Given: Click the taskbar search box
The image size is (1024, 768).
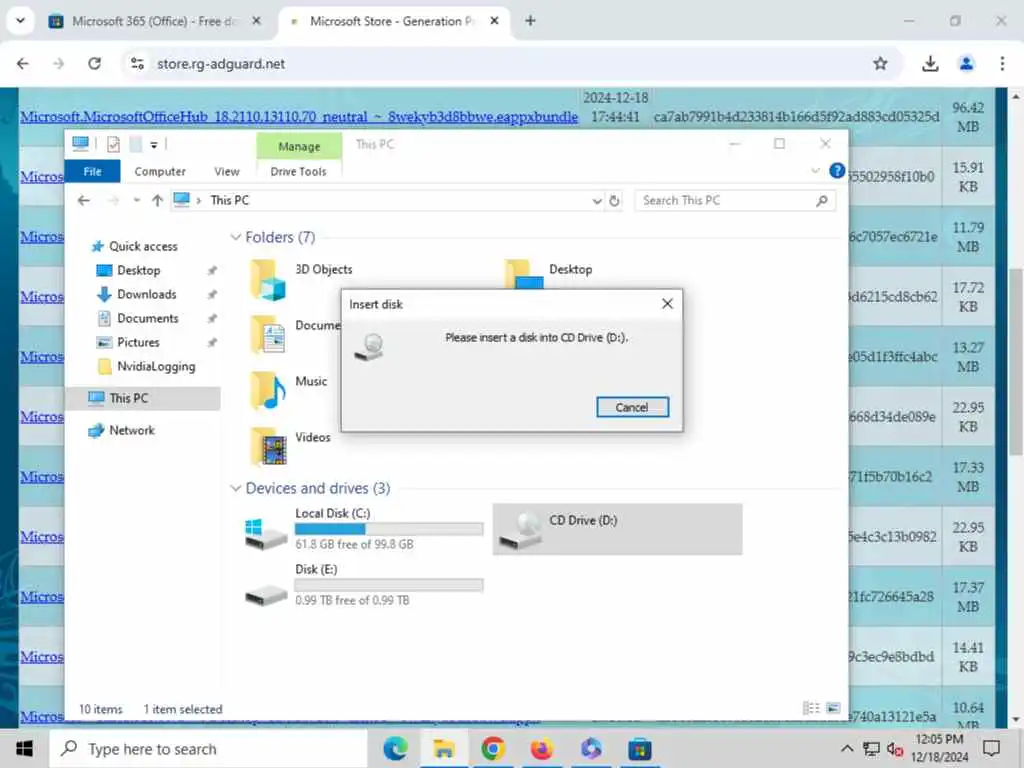Looking at the screenshot, I should point(208,749).
